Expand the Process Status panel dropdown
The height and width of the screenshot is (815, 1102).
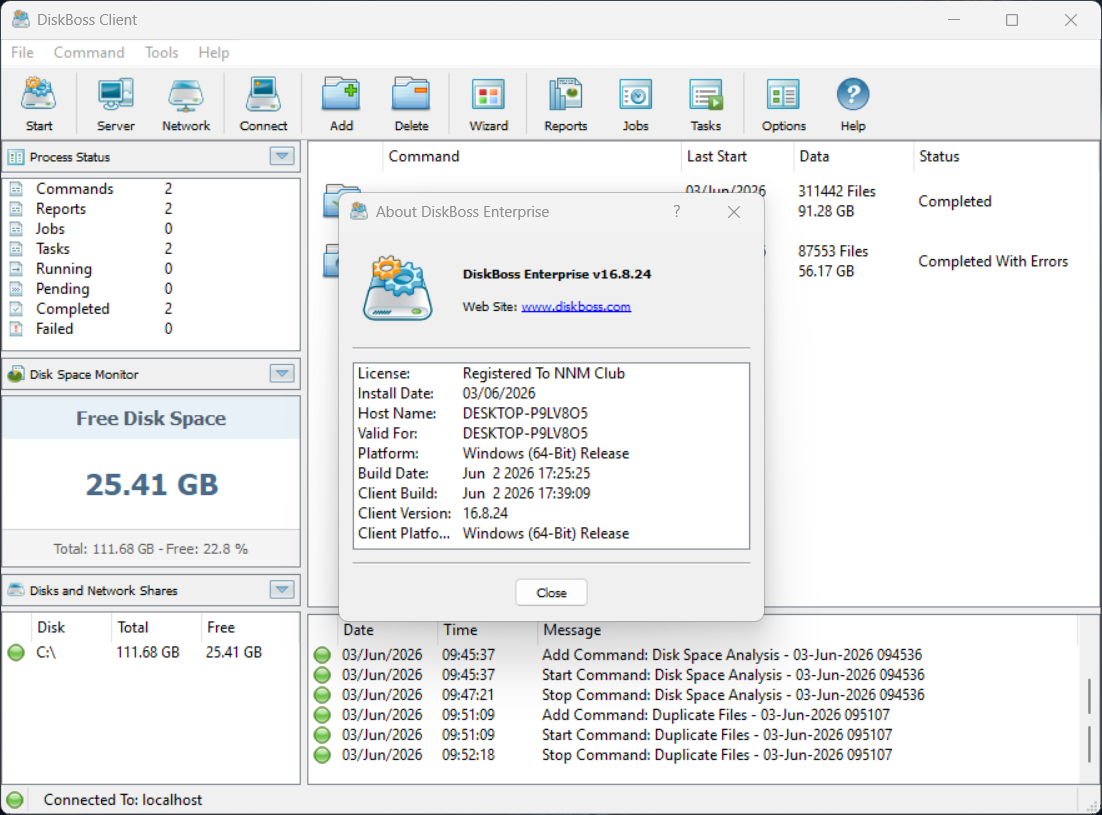click(283, 156)
